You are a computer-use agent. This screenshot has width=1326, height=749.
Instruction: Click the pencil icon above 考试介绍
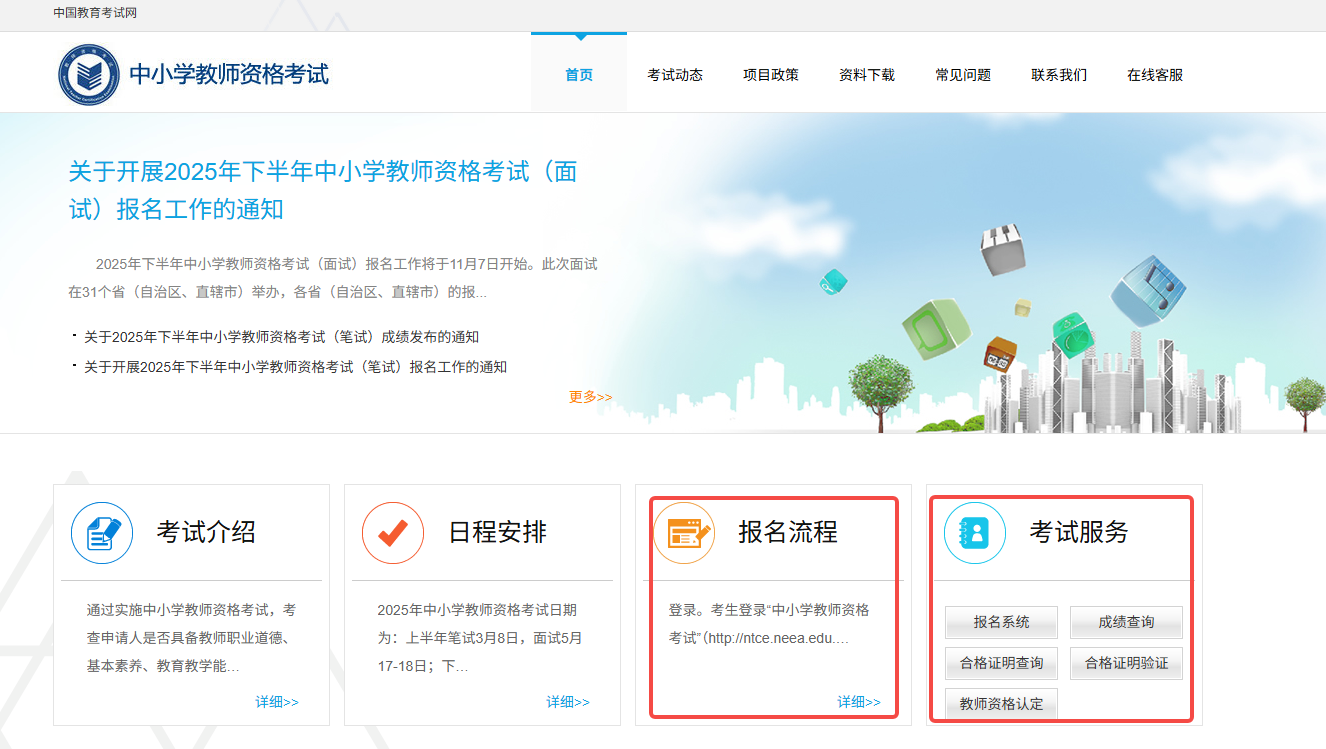click(101, 533)
